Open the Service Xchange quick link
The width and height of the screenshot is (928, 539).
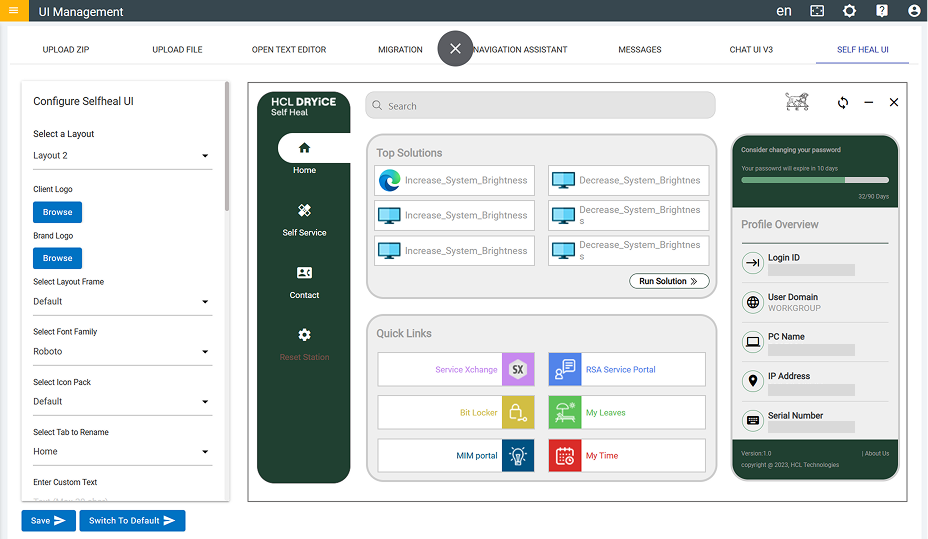coord(456,369)
